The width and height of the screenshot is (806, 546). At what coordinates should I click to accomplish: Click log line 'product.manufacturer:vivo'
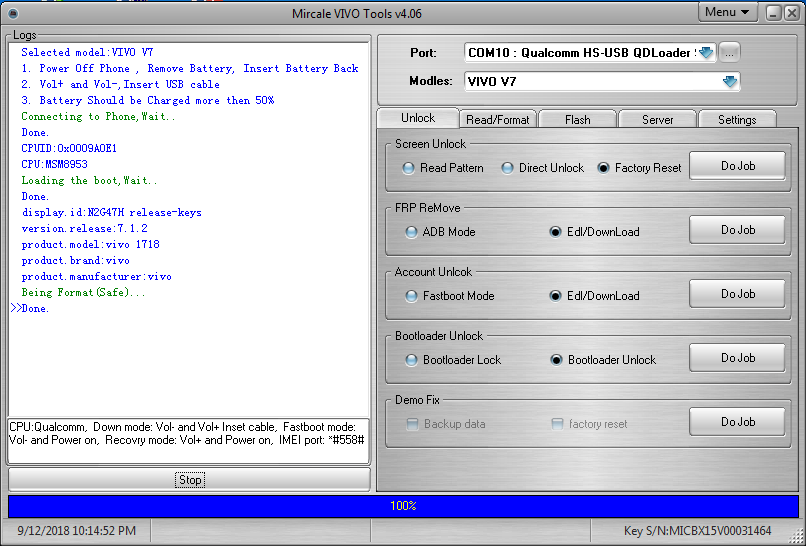coord(97,277)
